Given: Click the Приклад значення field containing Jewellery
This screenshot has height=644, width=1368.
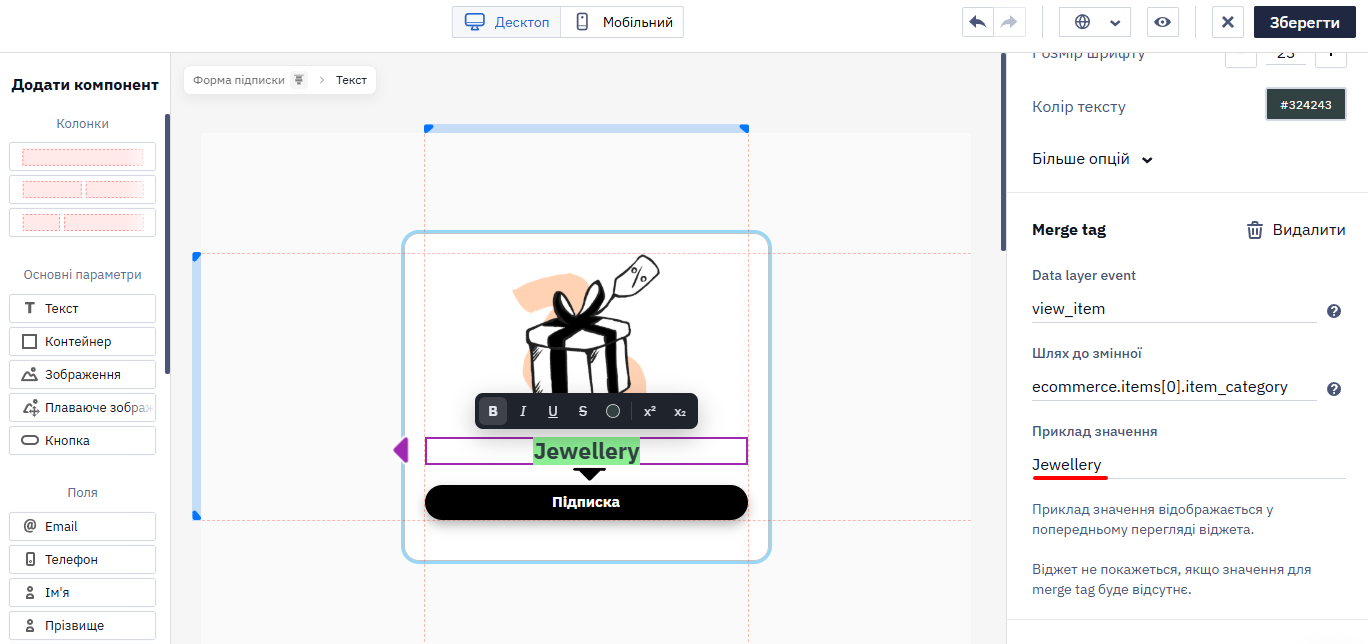Looking at the screenshot, I should (x=1189, y=465).
